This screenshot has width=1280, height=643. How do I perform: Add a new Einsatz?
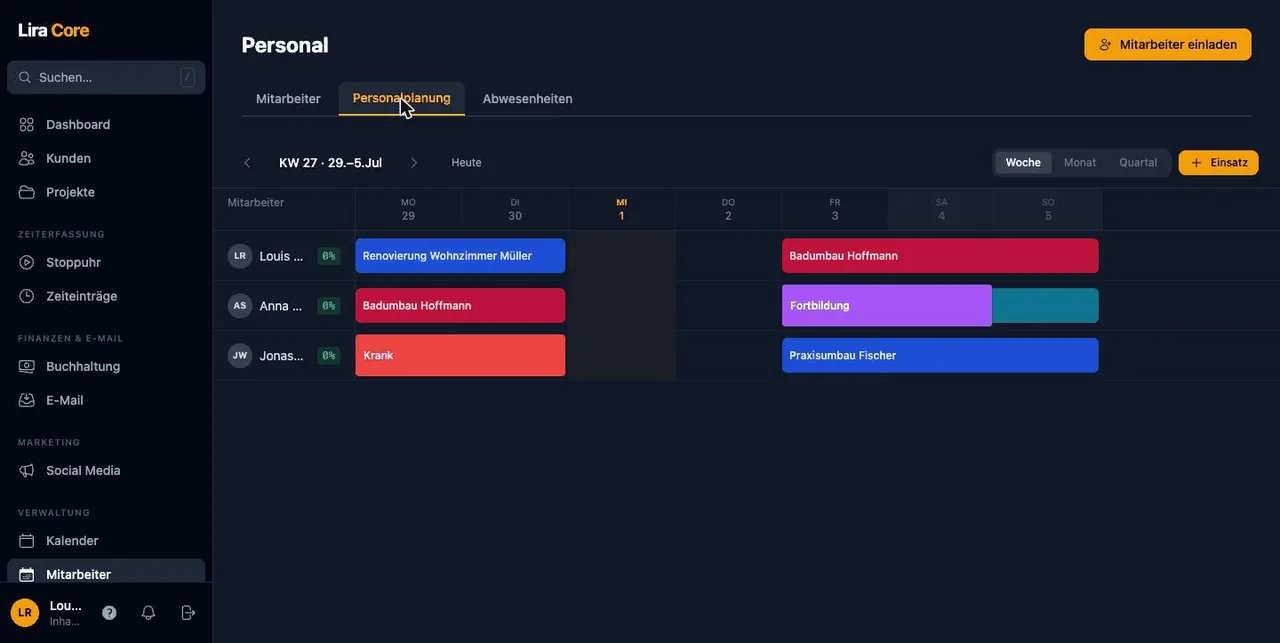1219,163
